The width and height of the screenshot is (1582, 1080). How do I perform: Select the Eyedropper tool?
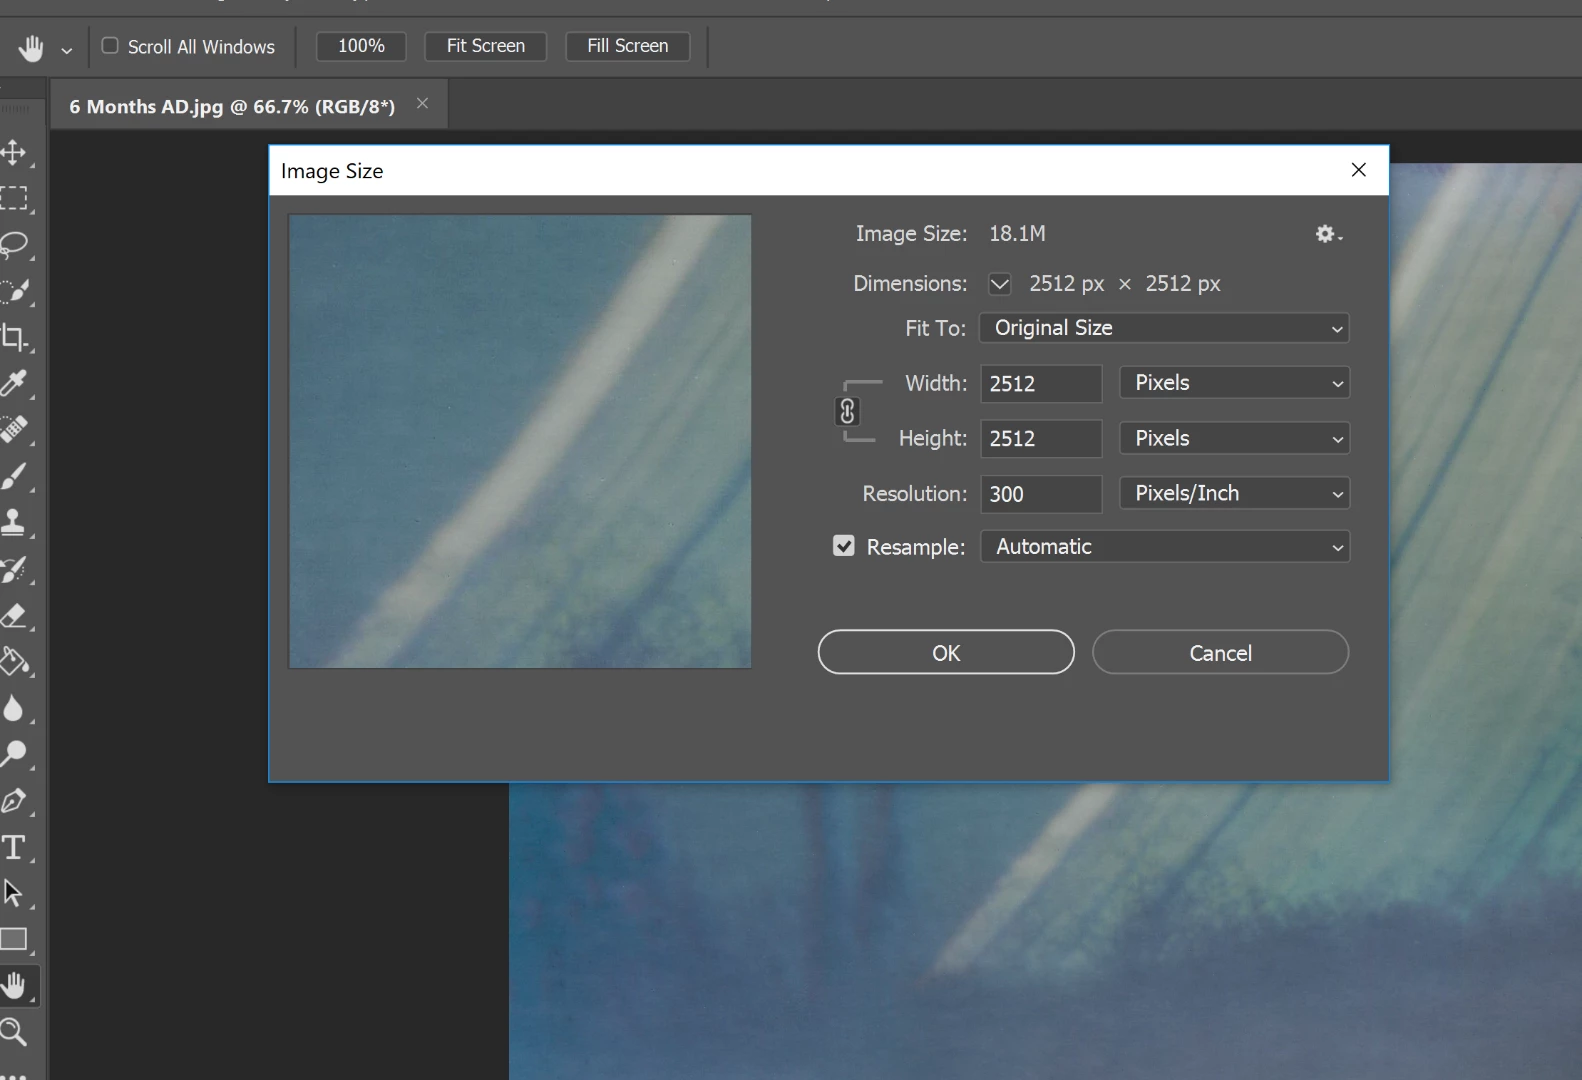(14, 383)
